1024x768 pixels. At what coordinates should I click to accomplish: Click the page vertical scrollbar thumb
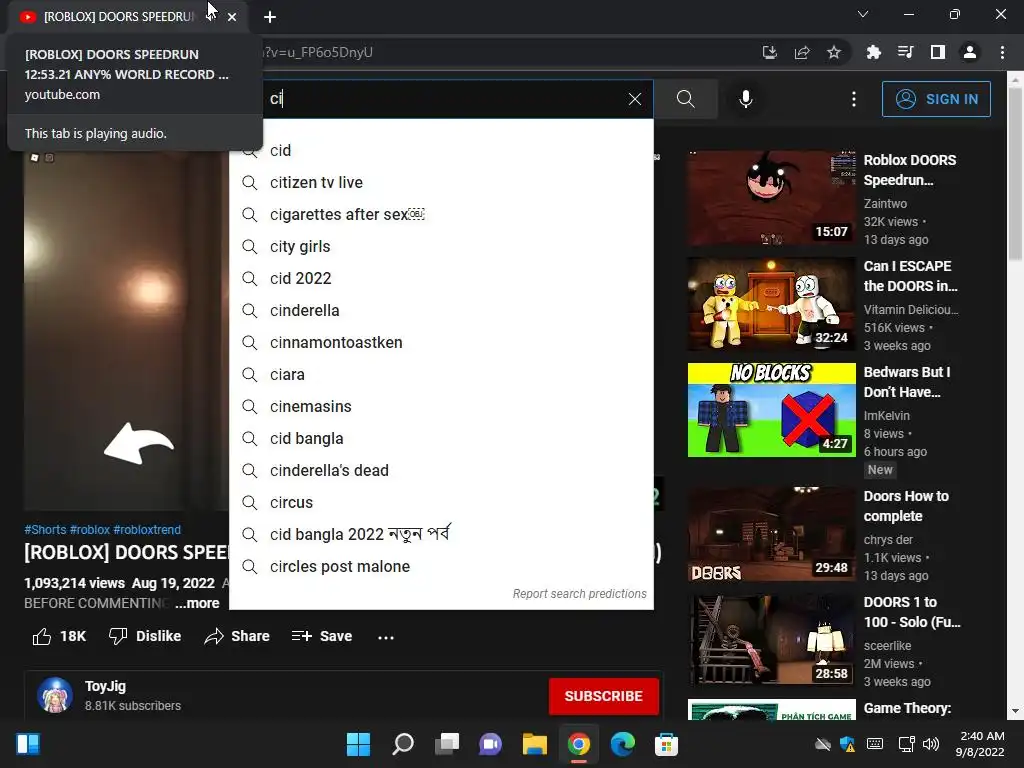click(1015, 174)
